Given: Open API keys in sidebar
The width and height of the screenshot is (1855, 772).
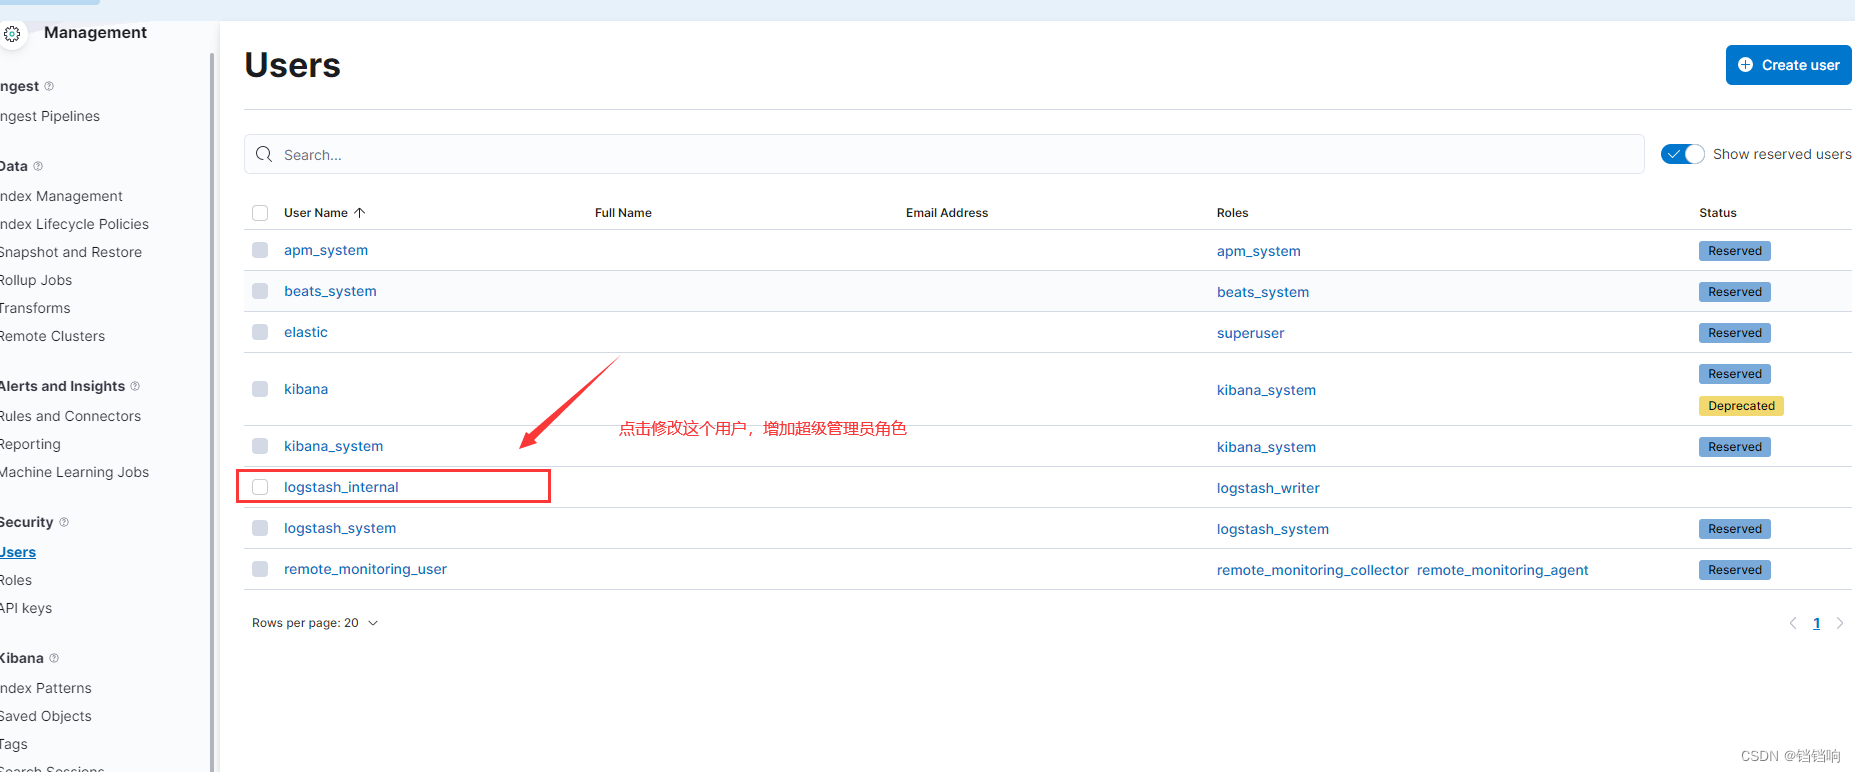Looking at the screenshot, I should pos(26,608).
